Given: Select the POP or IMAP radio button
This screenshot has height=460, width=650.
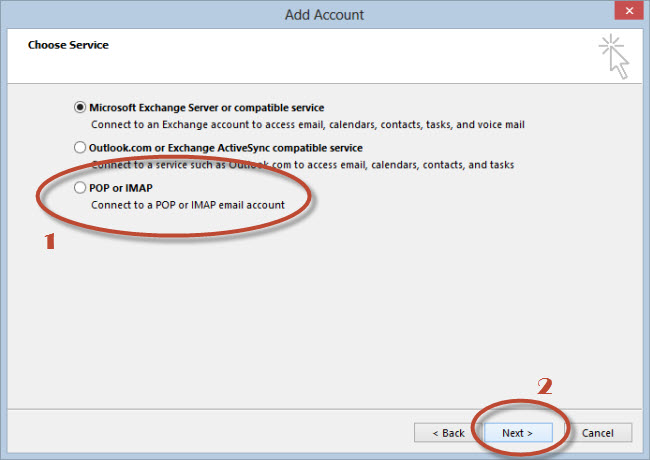Looking at the screenshot, I should click(x=80, y=187).
